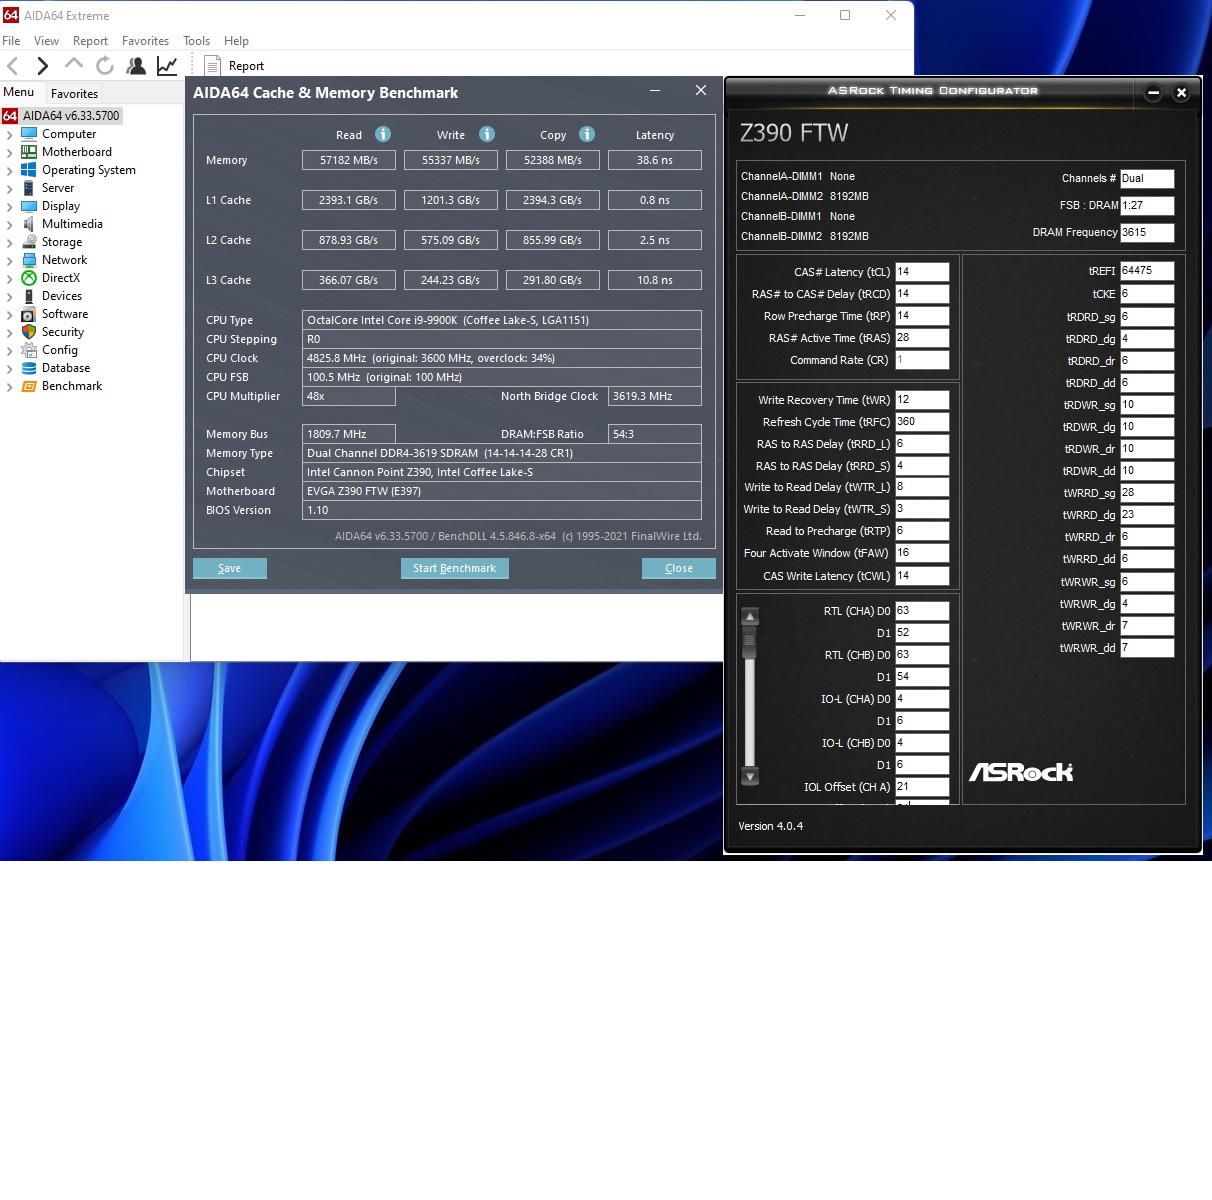Expand the Security tree node
Image resolution: width=1212 pixels, height=1200 pixels.
(10, 332)
